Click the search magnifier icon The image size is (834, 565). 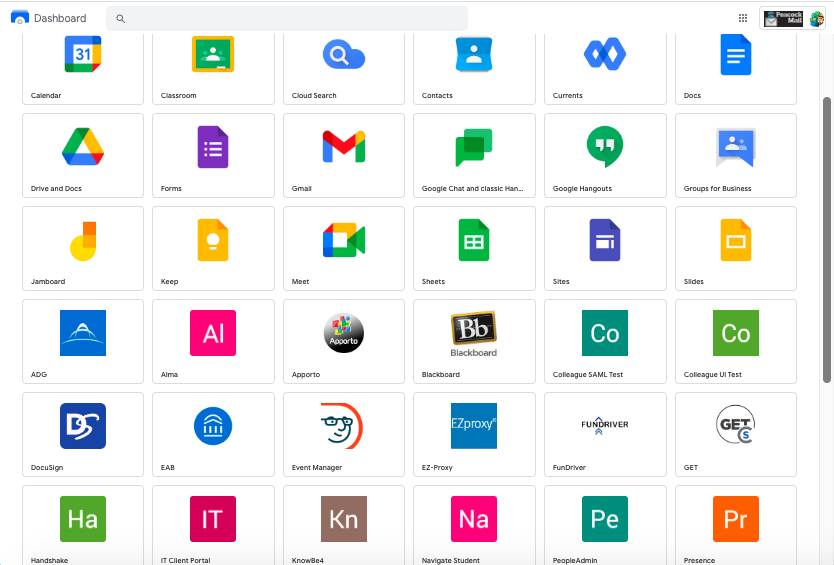tap(121, 19)
